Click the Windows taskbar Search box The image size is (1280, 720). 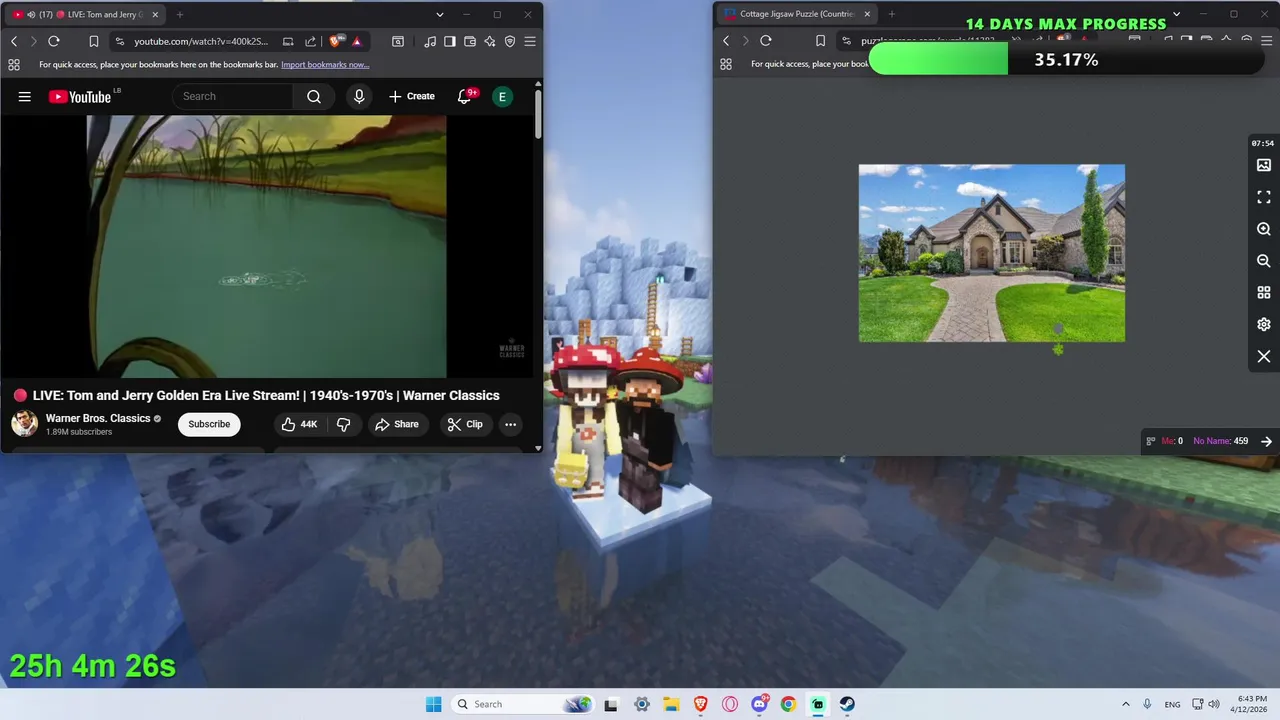coord(523,704)
